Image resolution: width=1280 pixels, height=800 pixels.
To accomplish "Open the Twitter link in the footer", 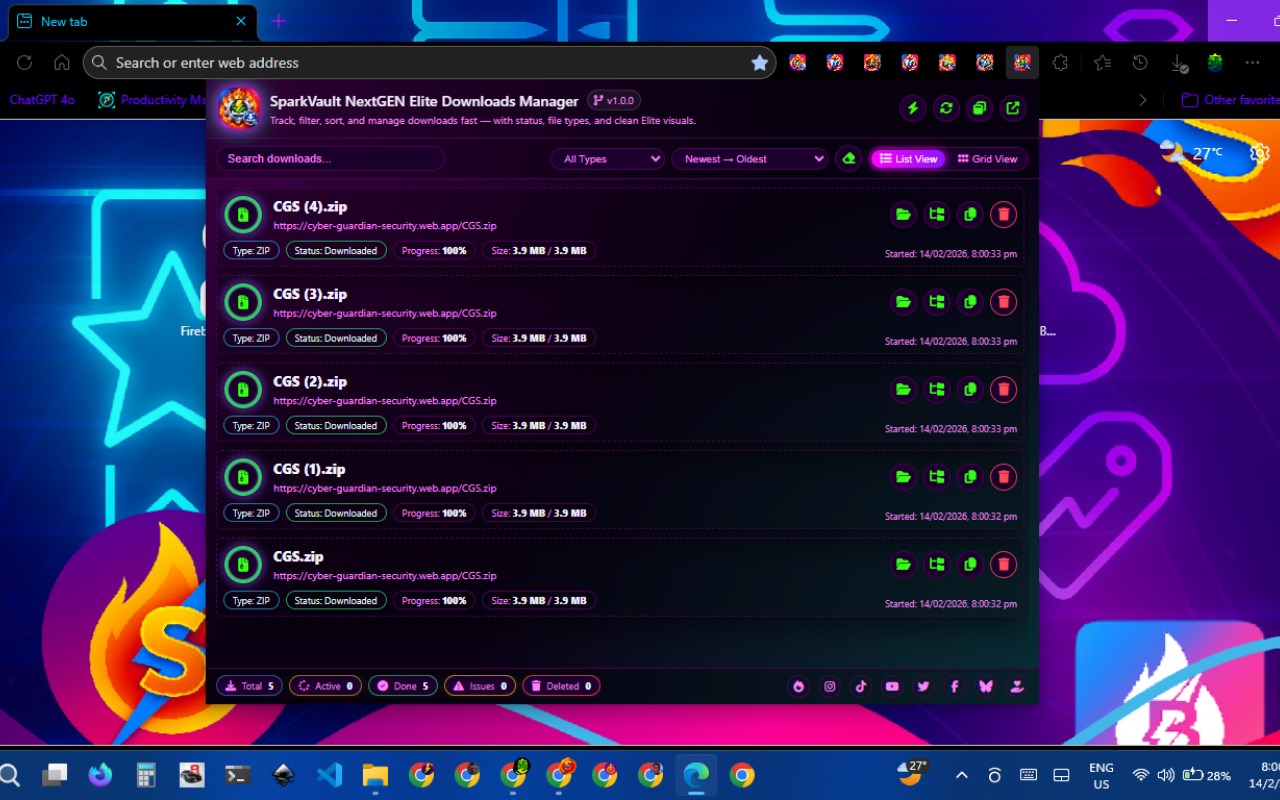I will point(923,686).
